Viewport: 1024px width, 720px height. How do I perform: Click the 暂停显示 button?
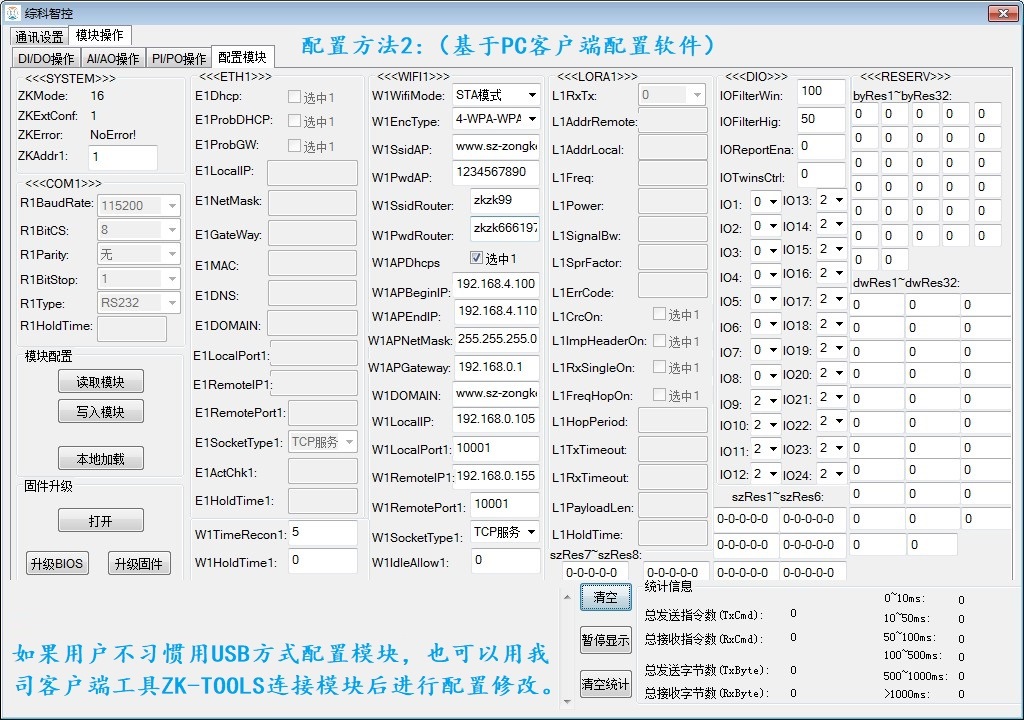click(605, 640)
